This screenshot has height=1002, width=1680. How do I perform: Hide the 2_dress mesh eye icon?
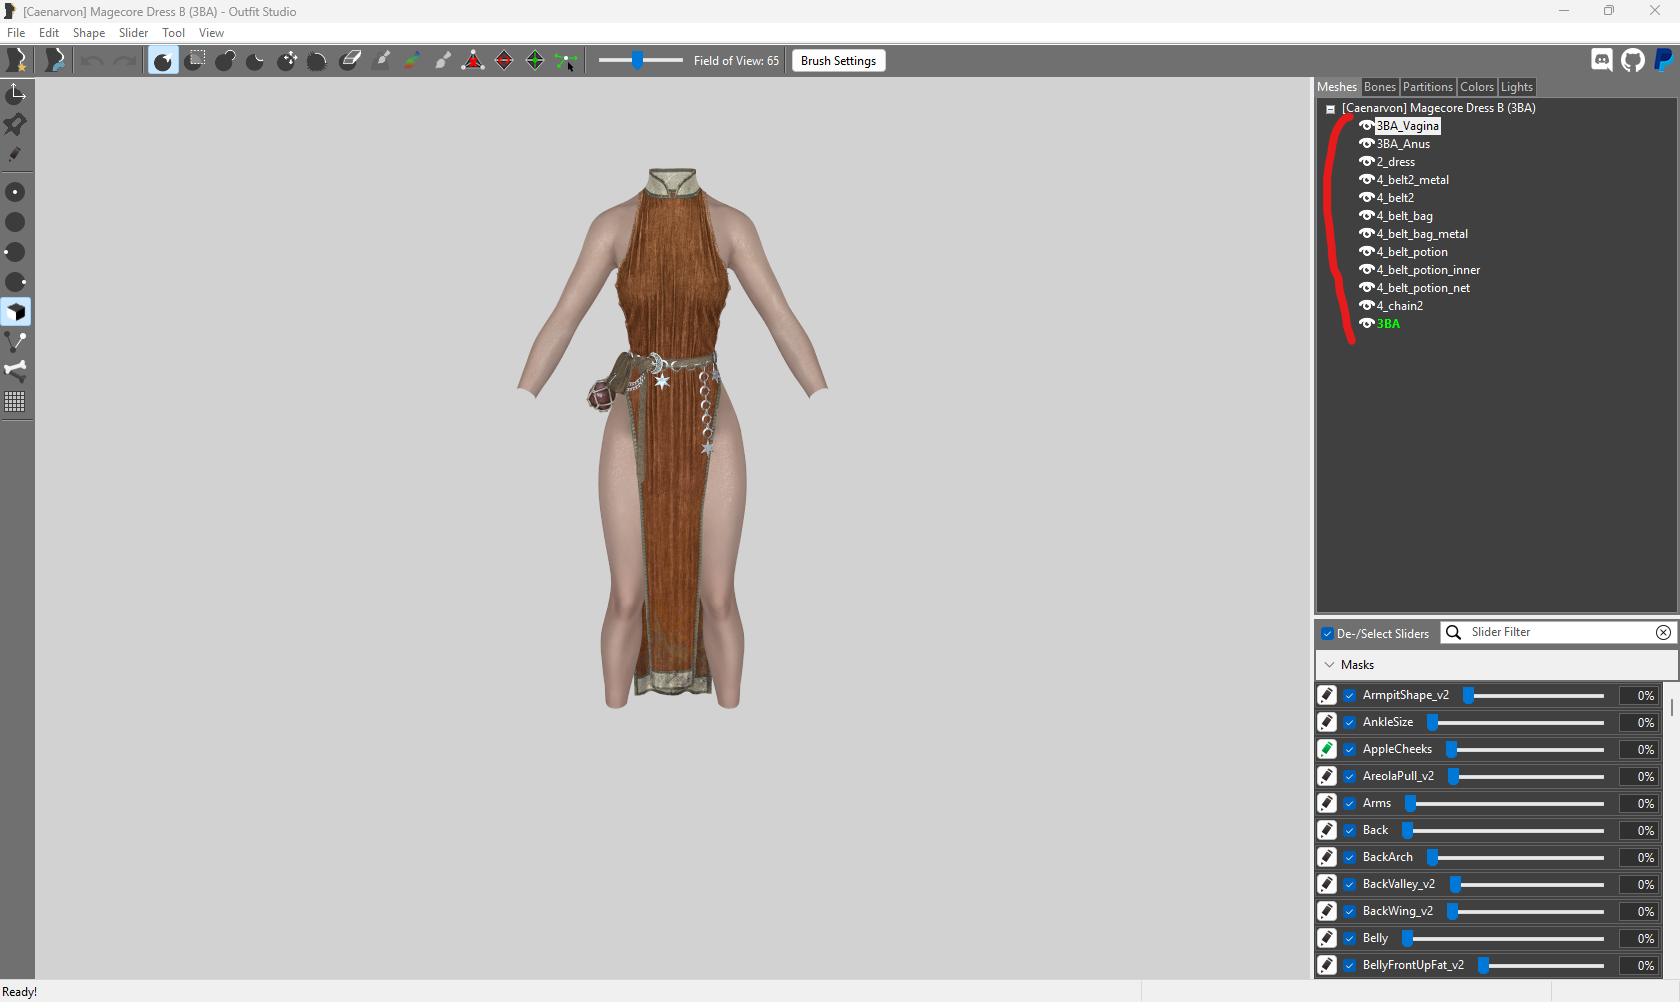coord(1366,162)
